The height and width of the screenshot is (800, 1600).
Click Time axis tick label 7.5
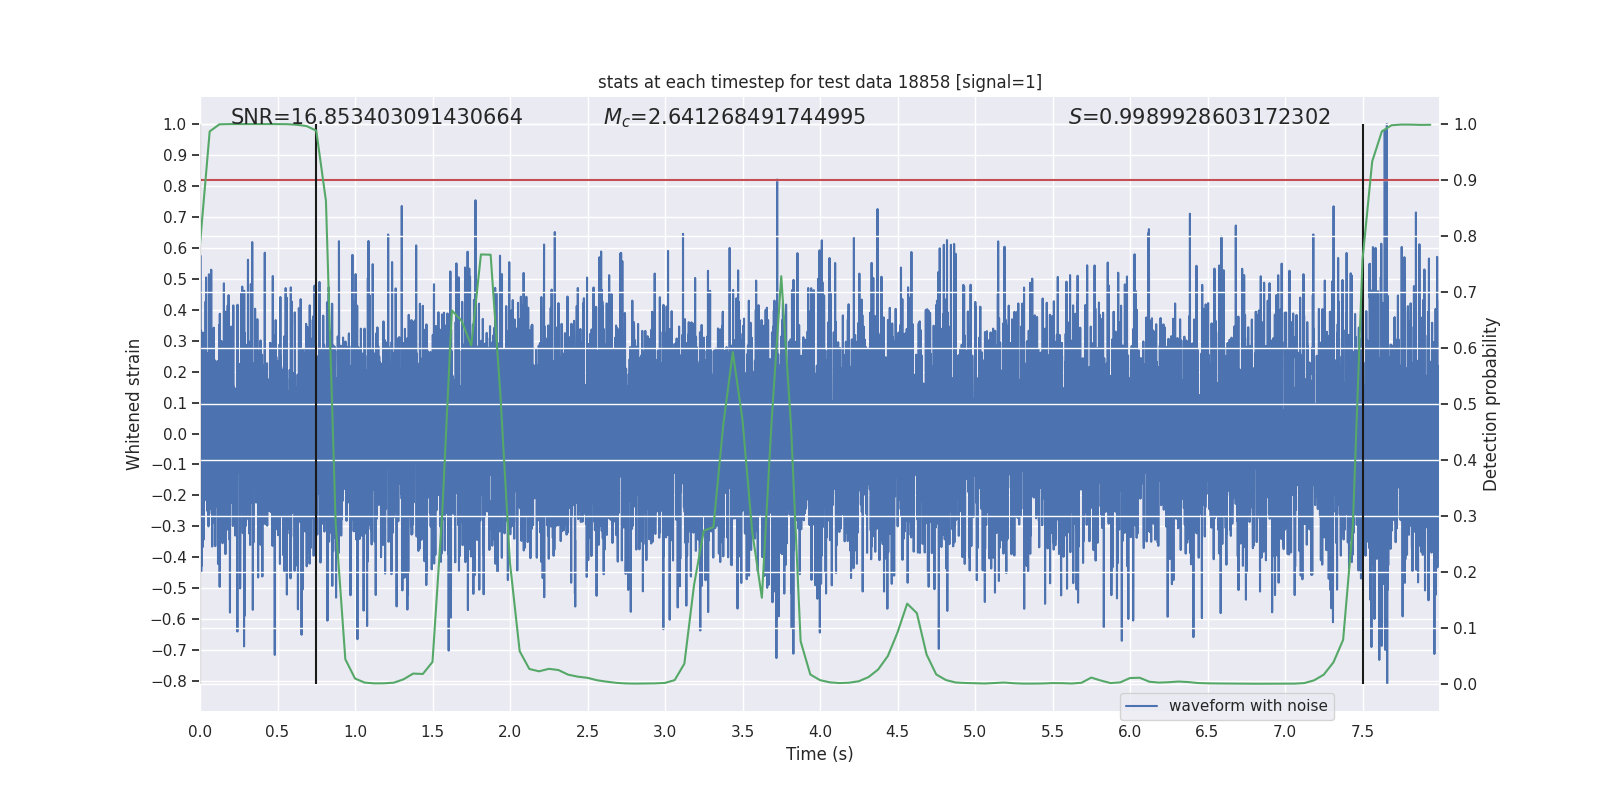click(x=1362, y=731)
